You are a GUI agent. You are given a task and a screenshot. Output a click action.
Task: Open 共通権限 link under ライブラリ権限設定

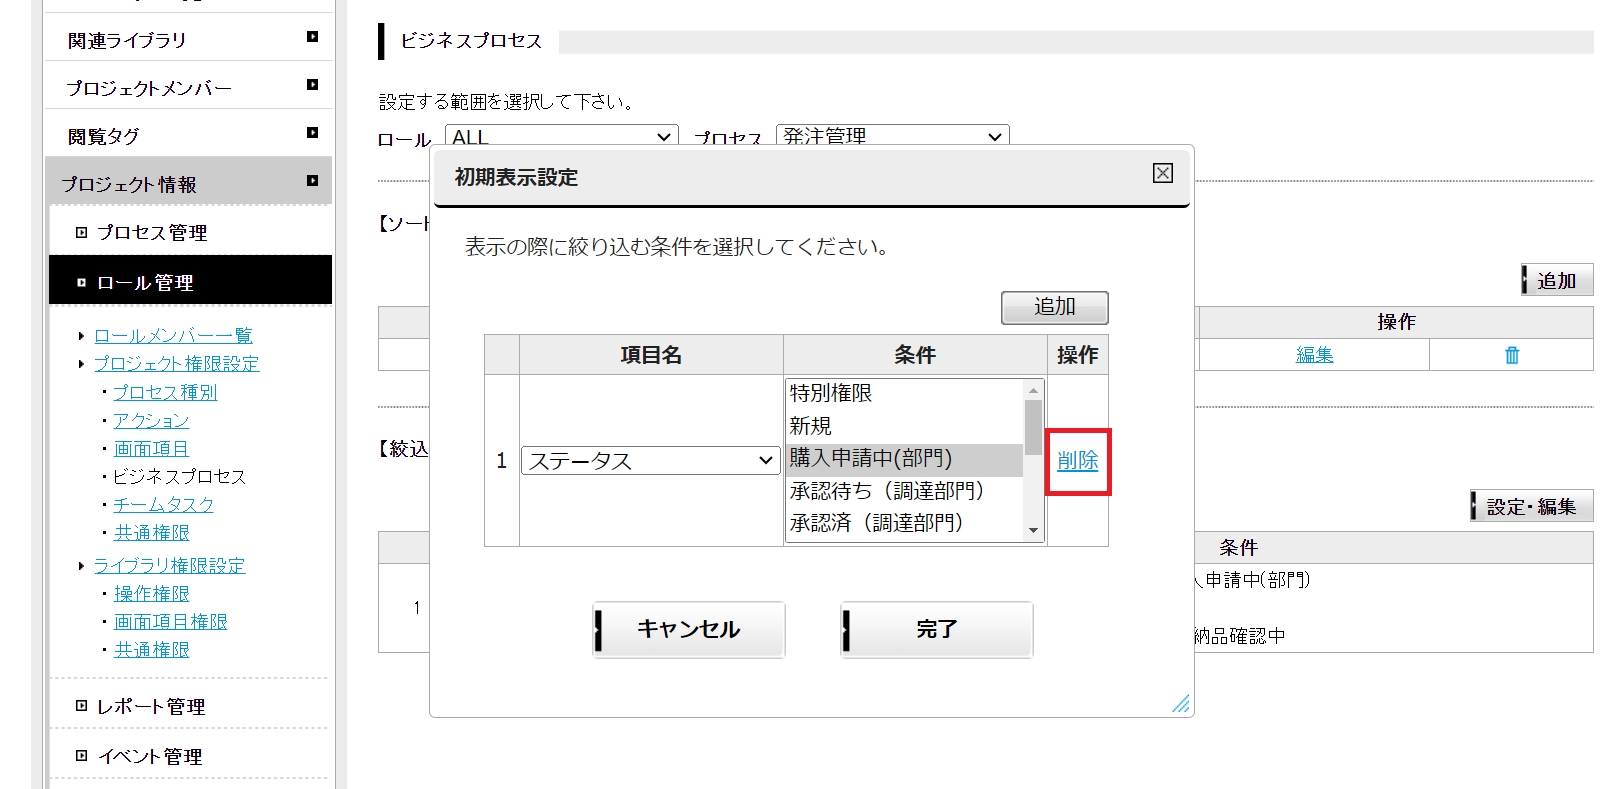click(151, 649)
